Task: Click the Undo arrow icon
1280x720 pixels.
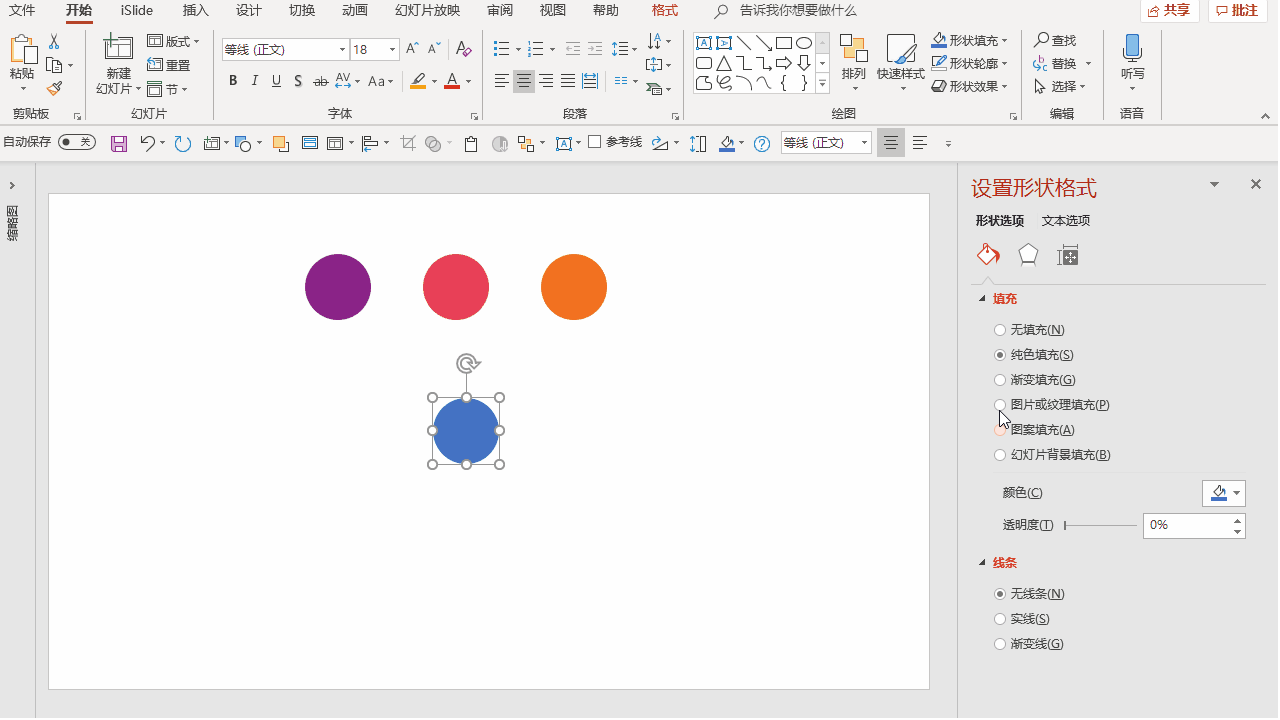Action: [147, 144]
